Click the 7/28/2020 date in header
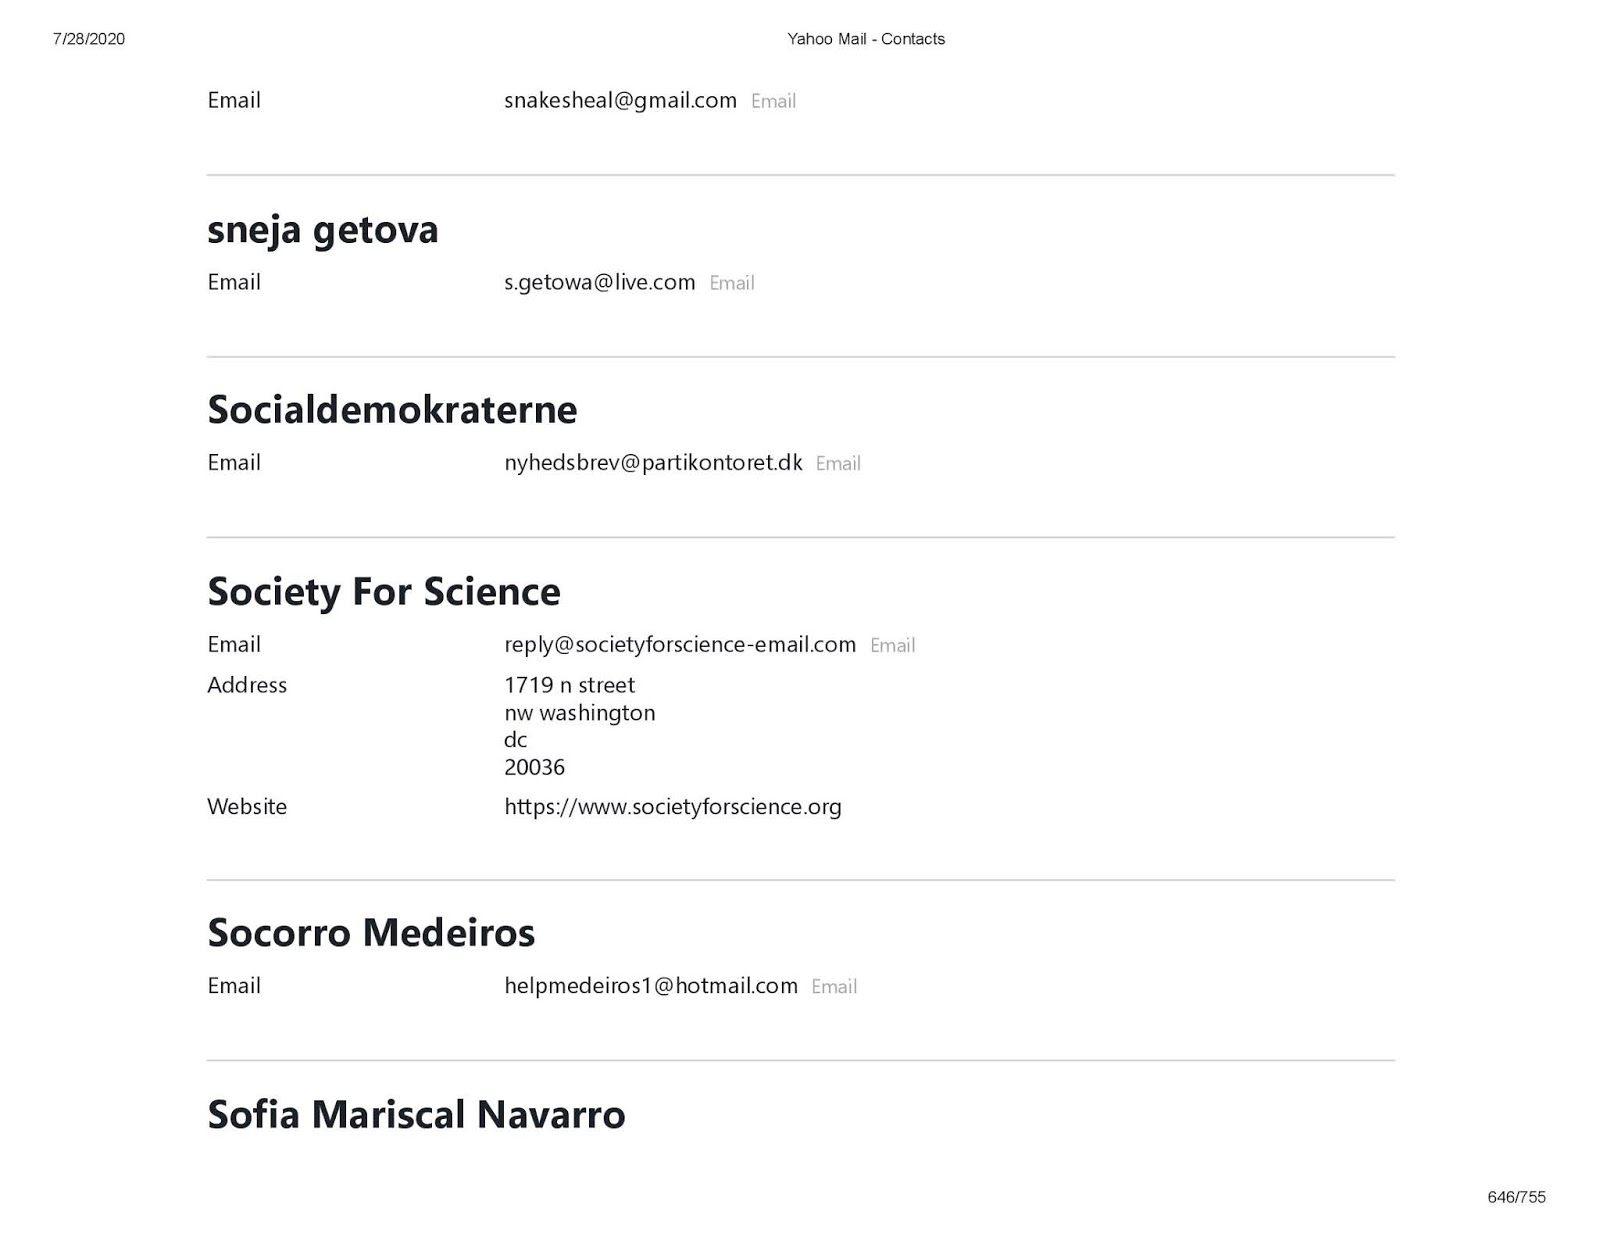1600x1237 pixels. coord(89,39)
